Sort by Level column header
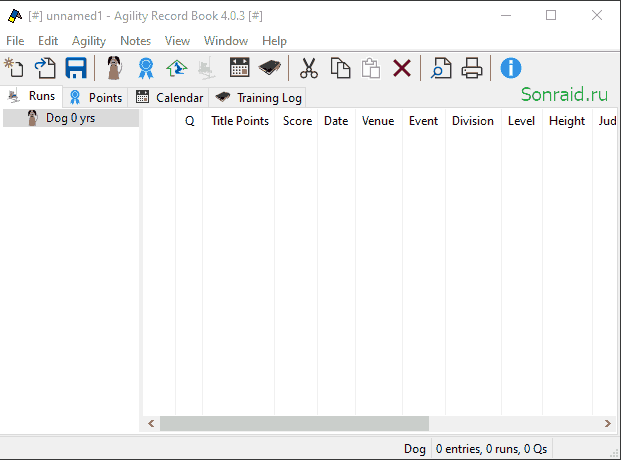Screen dimensions: 621x460 [521, 121]
